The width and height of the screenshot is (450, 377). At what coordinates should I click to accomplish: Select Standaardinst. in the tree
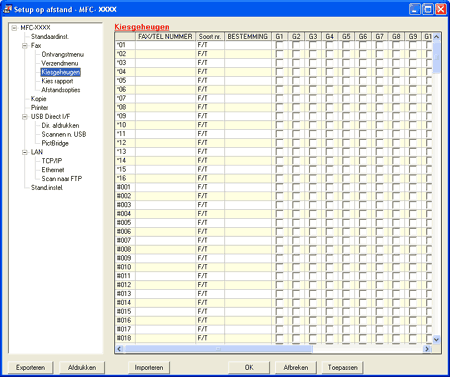(50, 37)
